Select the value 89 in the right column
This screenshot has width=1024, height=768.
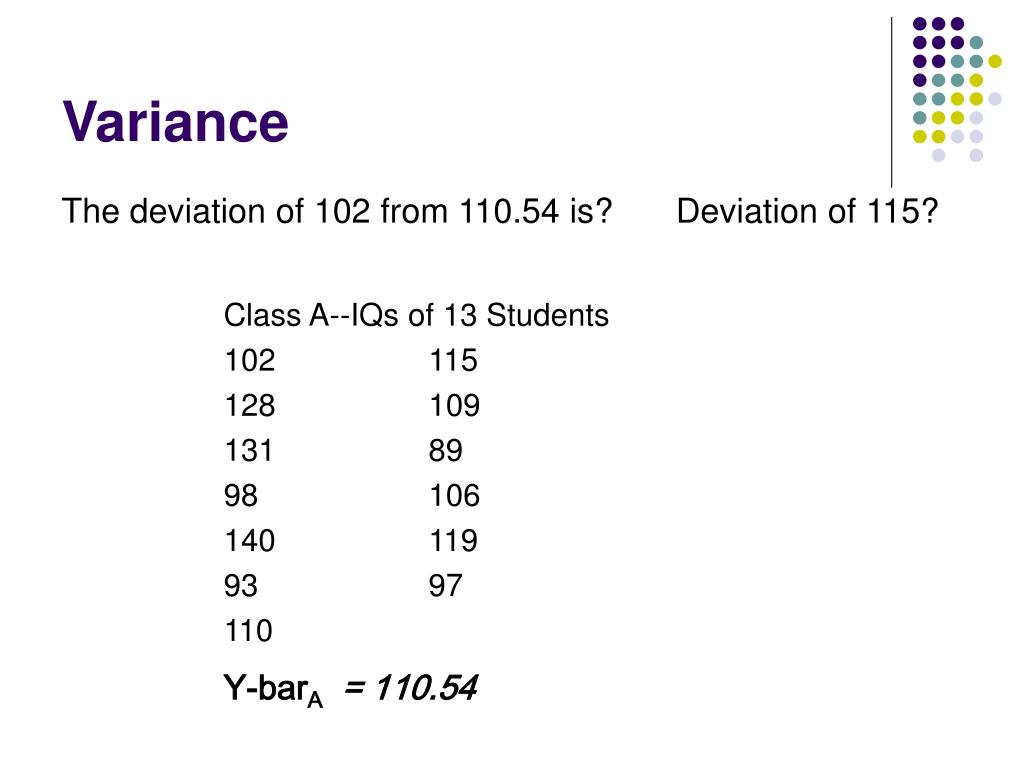tap(445, 451)
